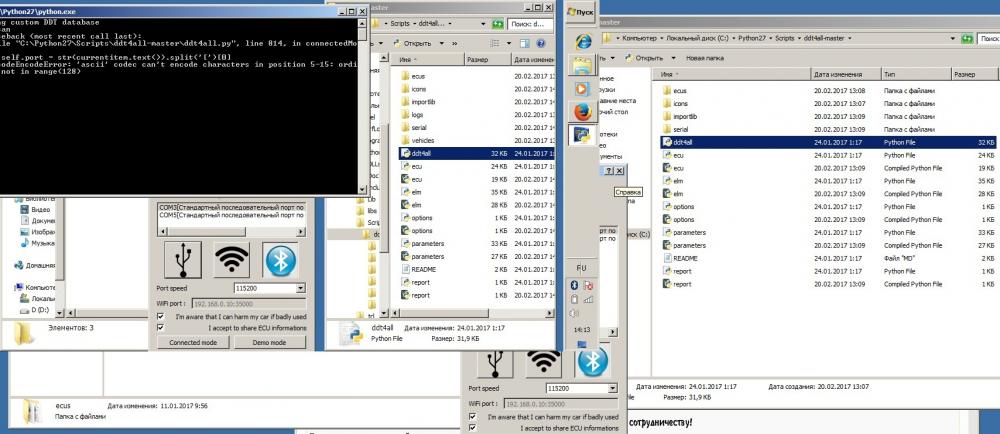Image resolution: width=1000 pixels, height=434 pixels.
Task: Click the command prompt vertical scrollbar
Action: tap(362, 106)
